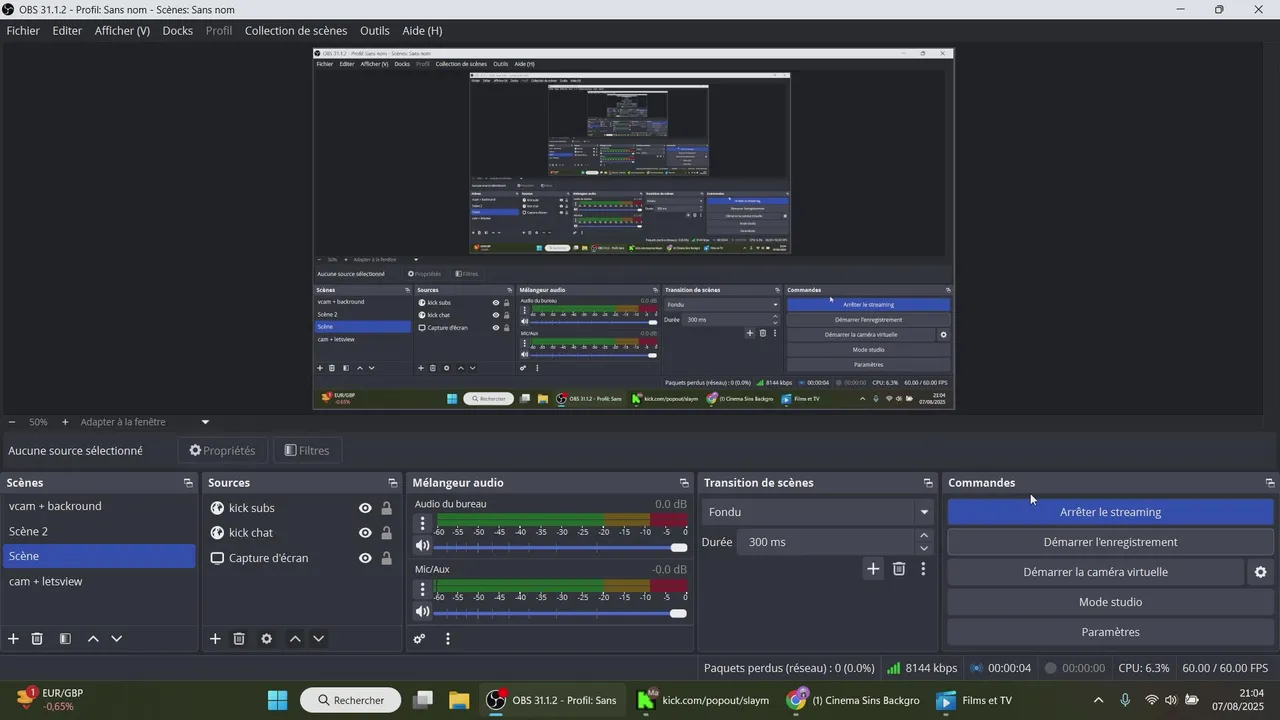This screenshot has height=720, width=1280.
Task: Increase transition duration with up arrow
Action: pyautogui.click(x=924, y=536)
